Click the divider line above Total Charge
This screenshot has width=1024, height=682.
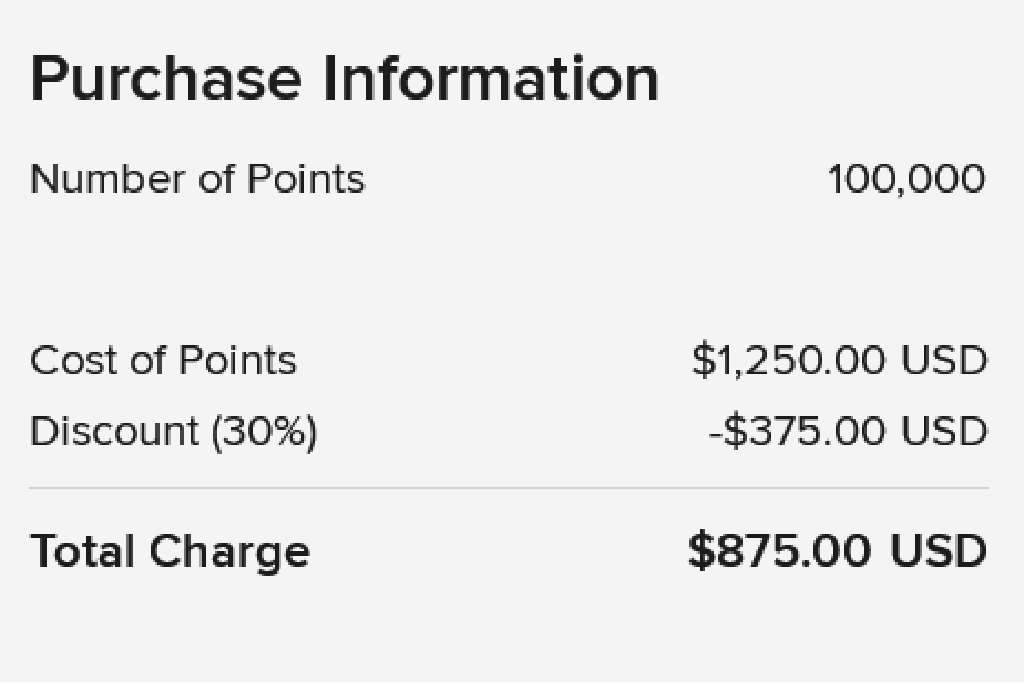(x=509, y=489)
